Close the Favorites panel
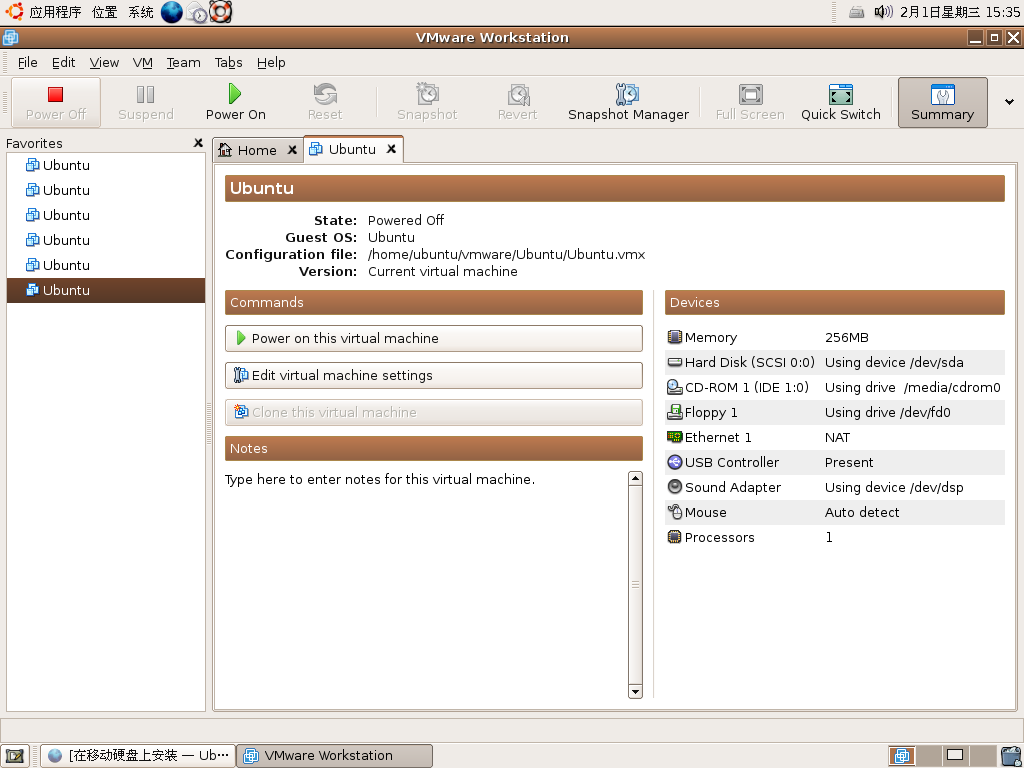 (199, 143)
